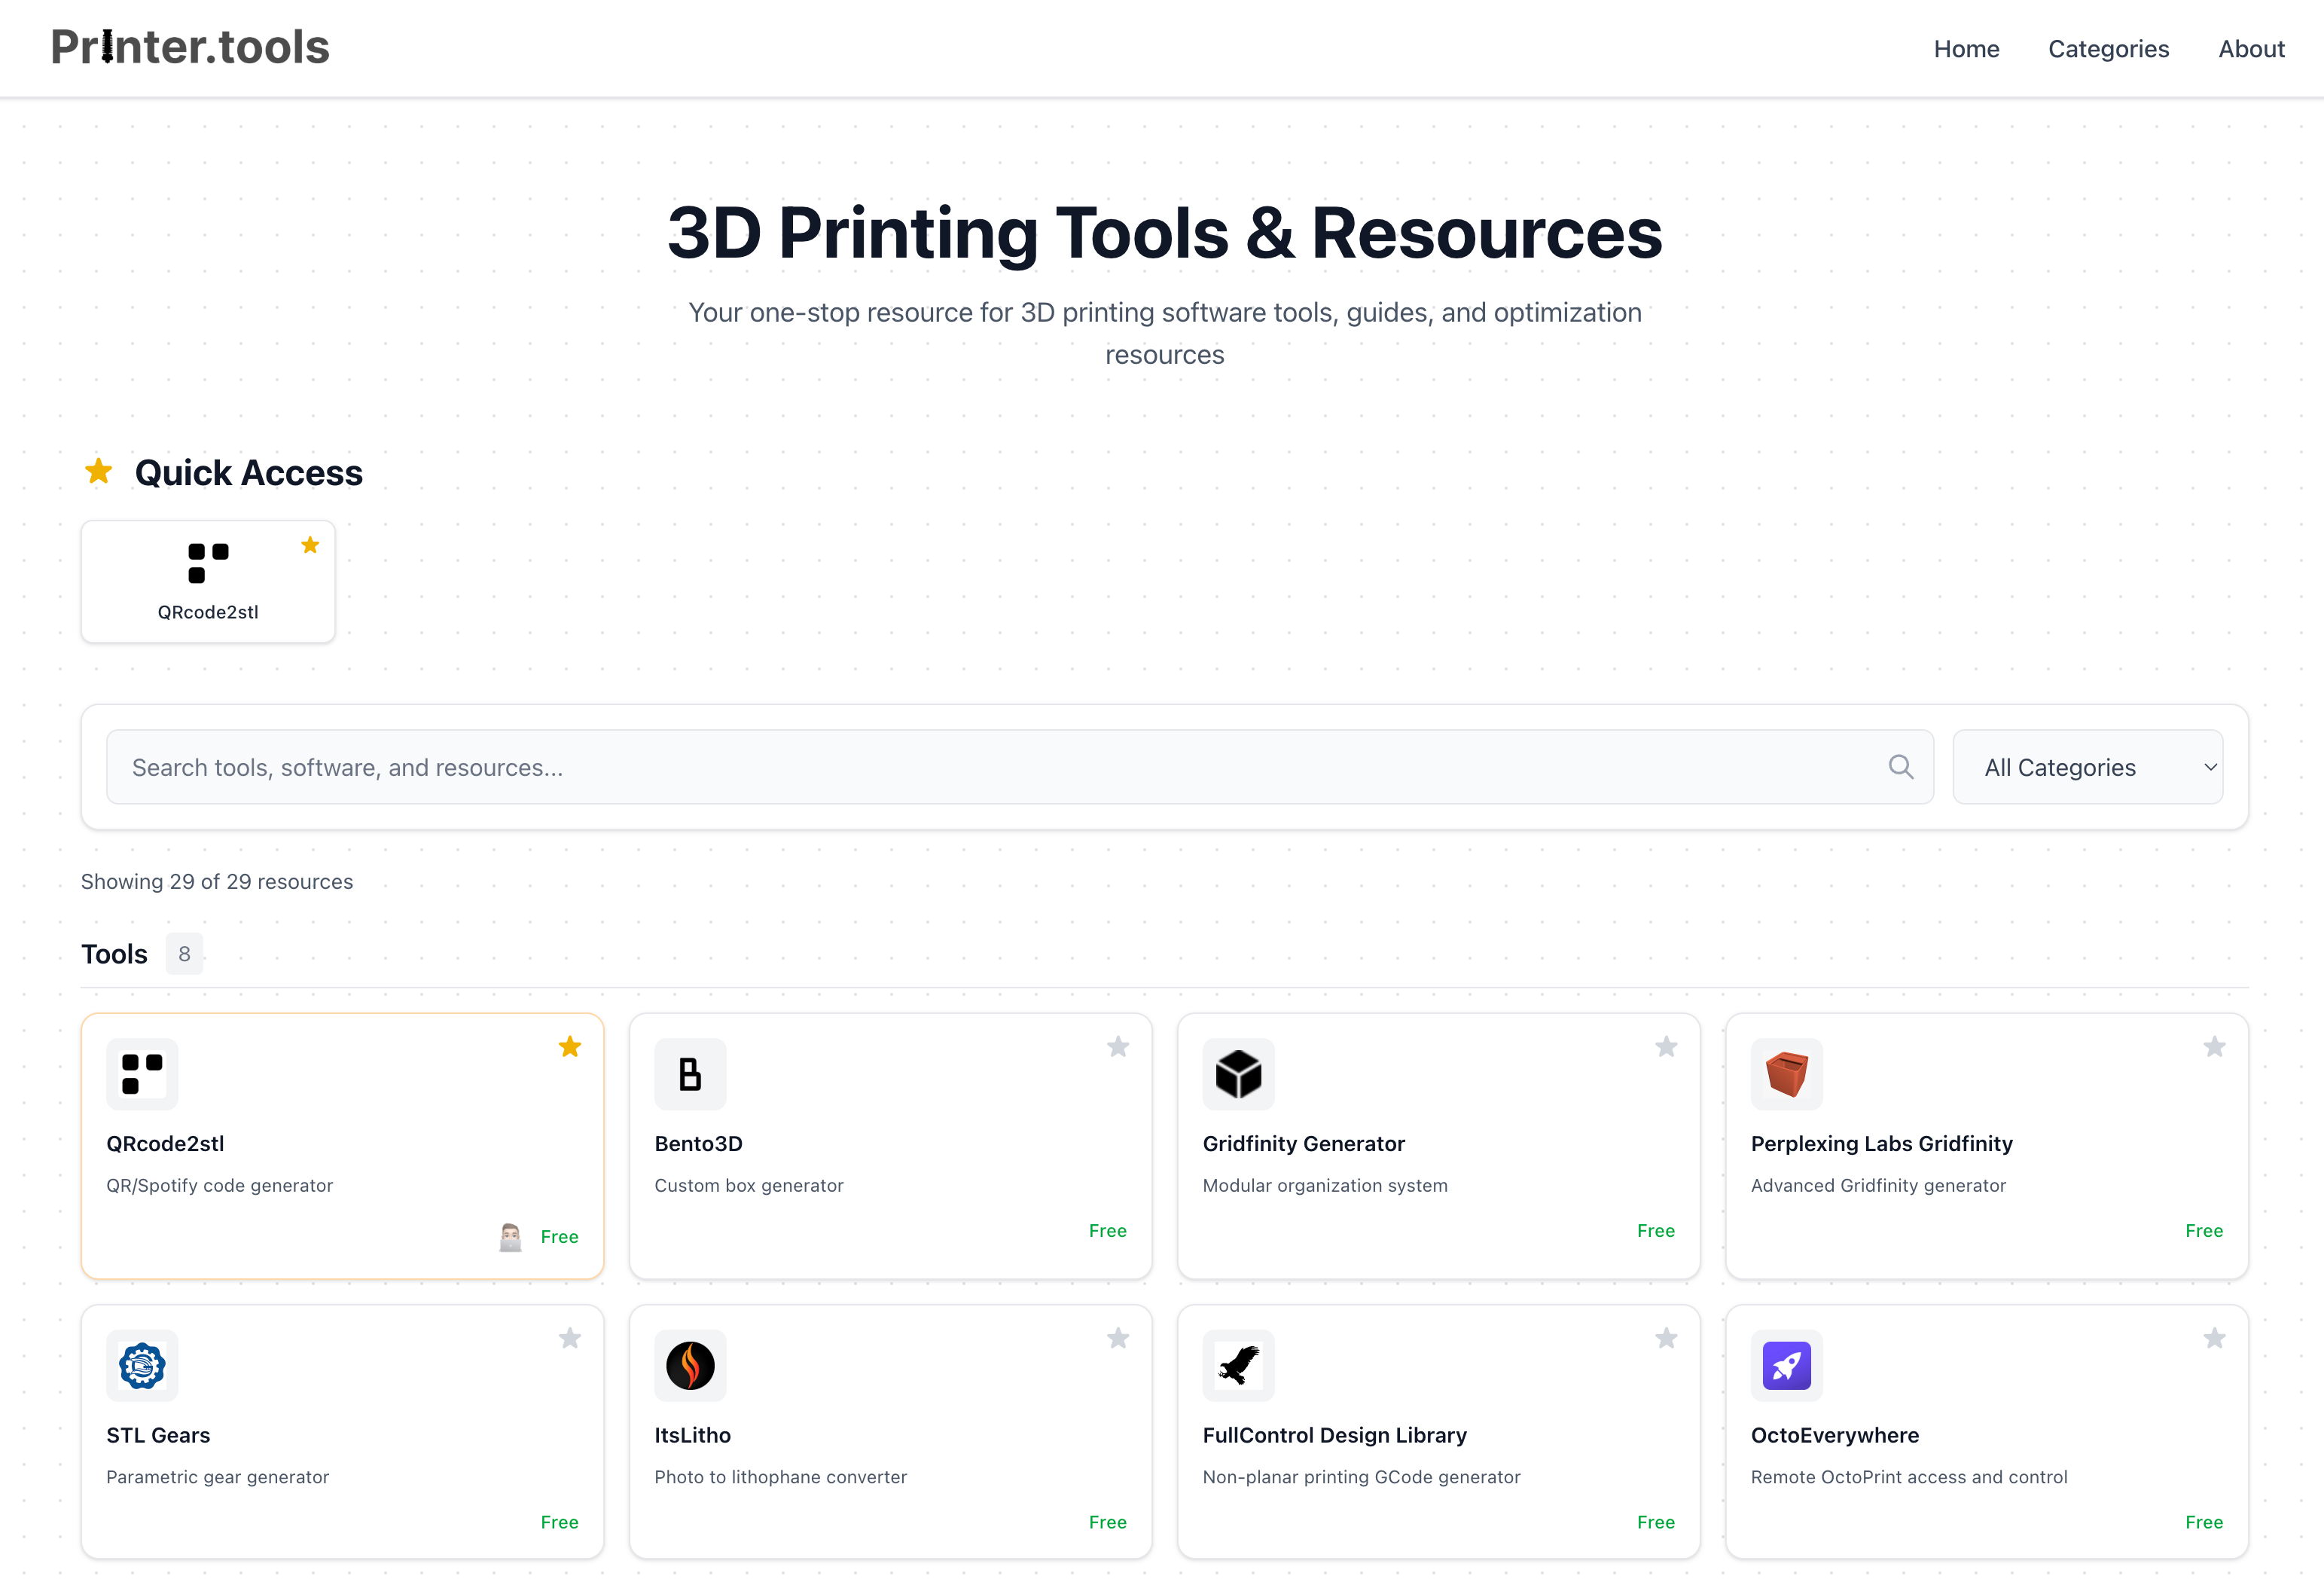Open the STL Gears title
Viewport: 2324px width, 1591px height.
(158, 1435)
